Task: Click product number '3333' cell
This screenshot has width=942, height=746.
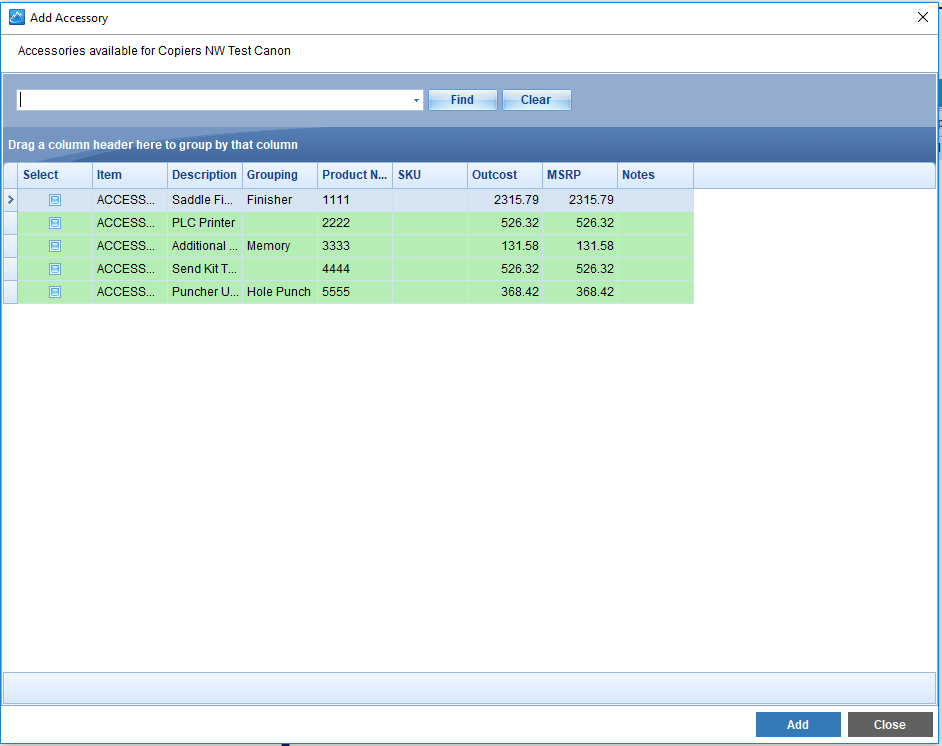Action: click(355, 246)
